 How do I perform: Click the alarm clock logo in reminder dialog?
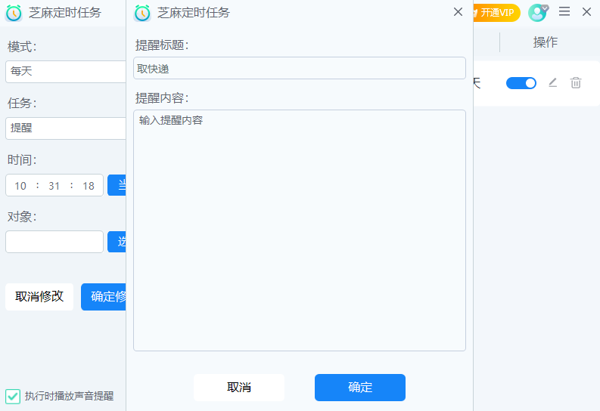click(x=142, y=12)
